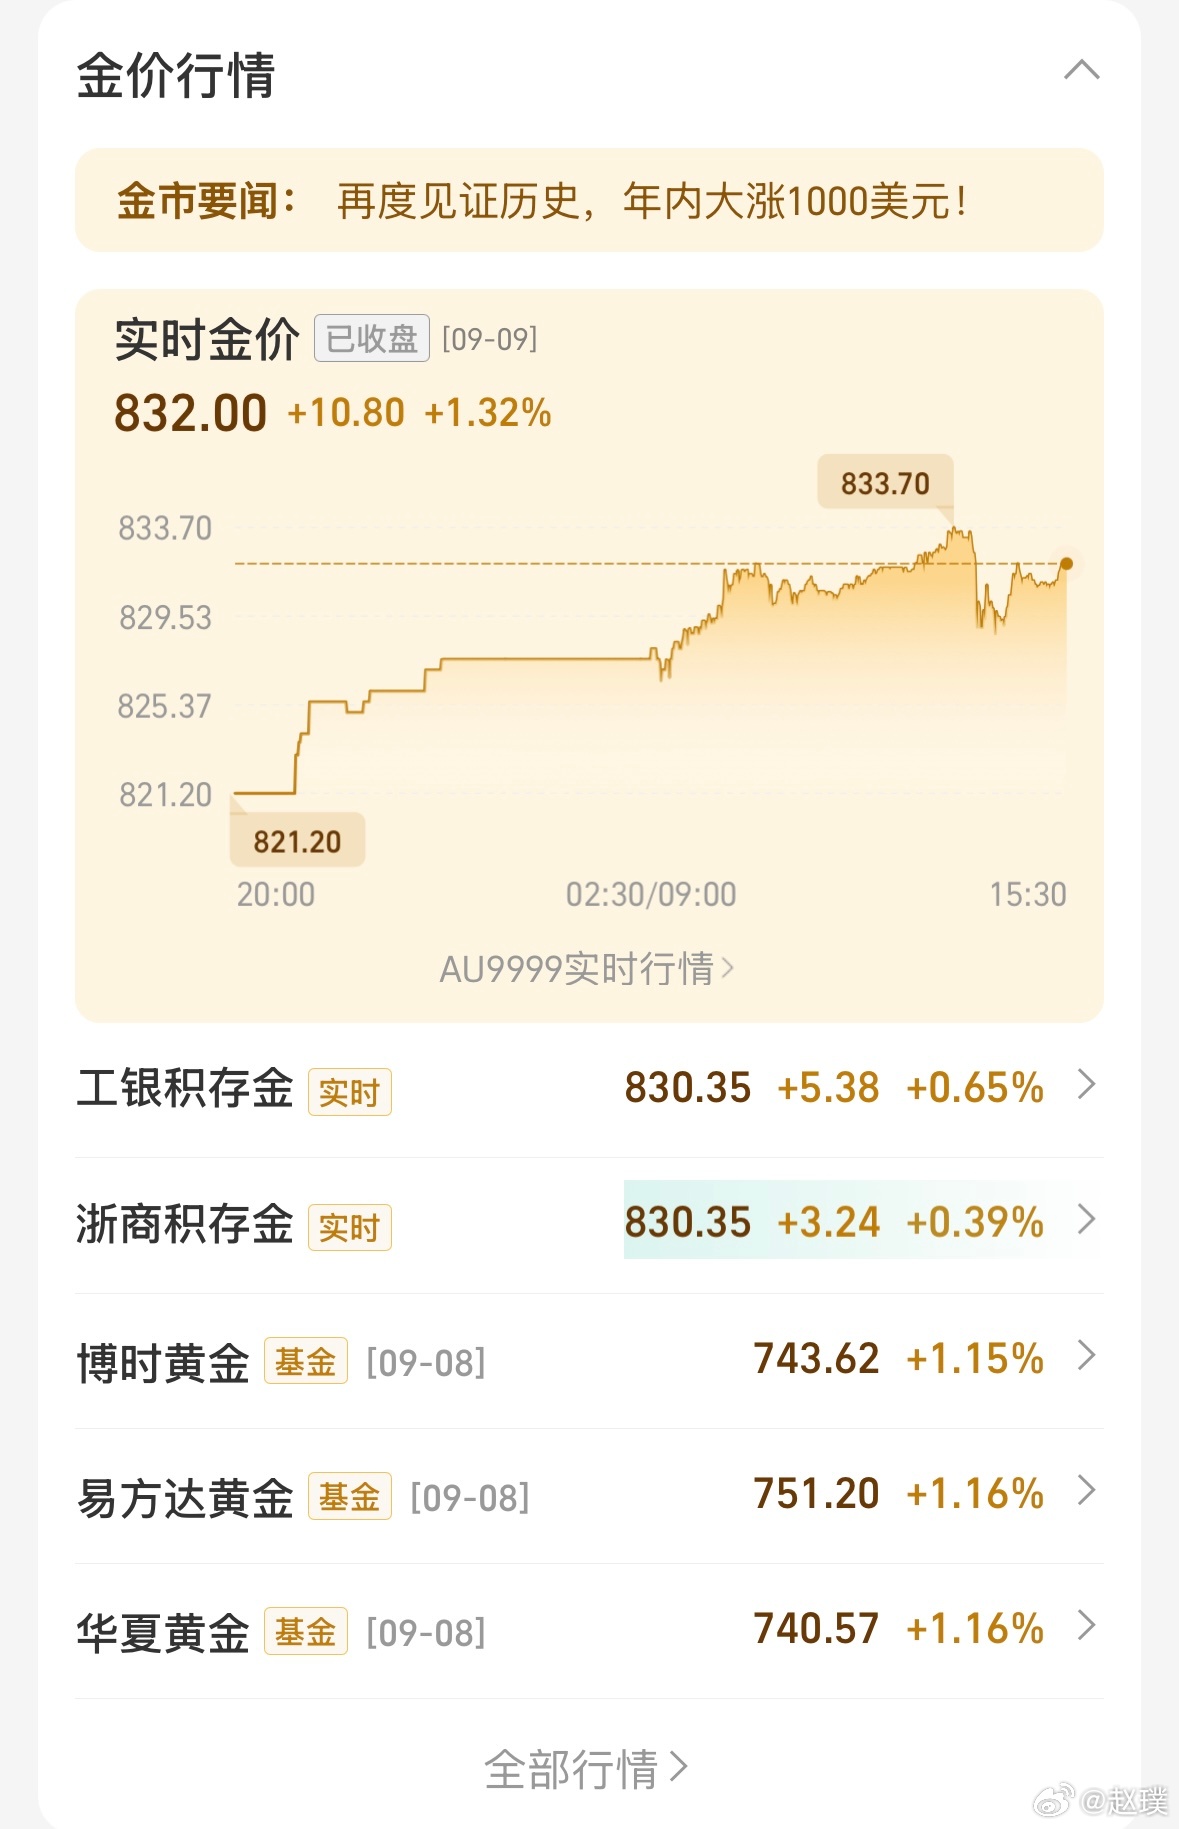This screenshot has width=1179, height=1829.
Task: Collapse the 金价行情 panel chevron
Action: 1081,71
